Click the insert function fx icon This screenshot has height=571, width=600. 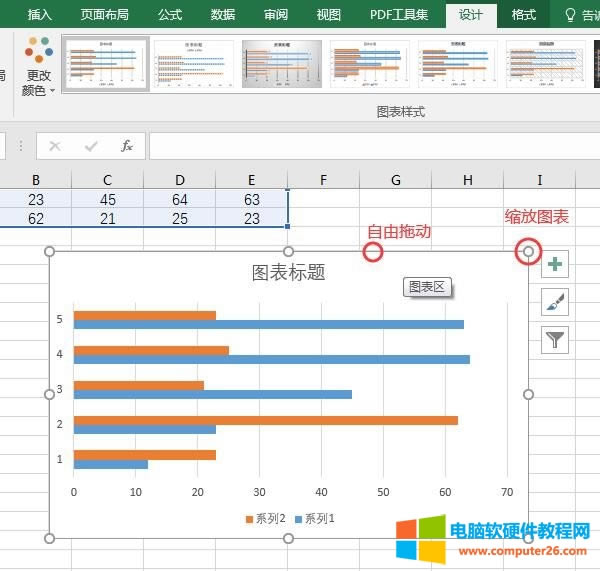(127, 146)
